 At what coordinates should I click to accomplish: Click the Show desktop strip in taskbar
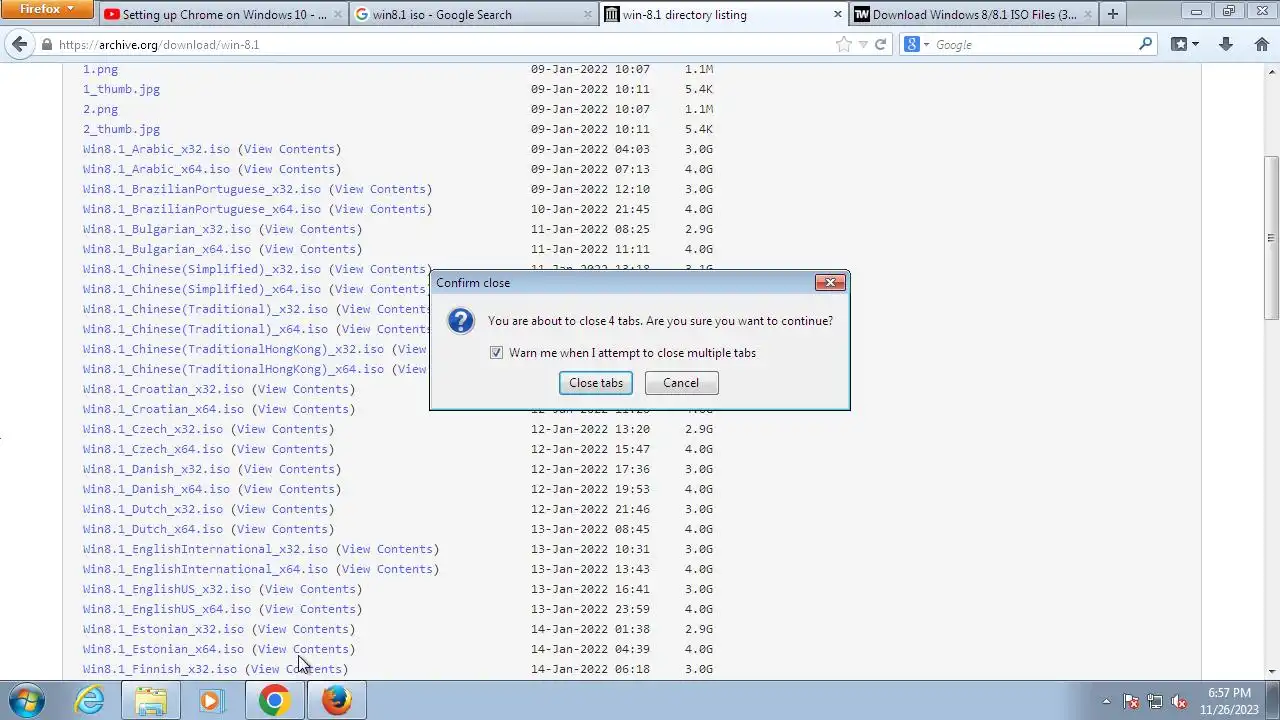(1273, 700)
